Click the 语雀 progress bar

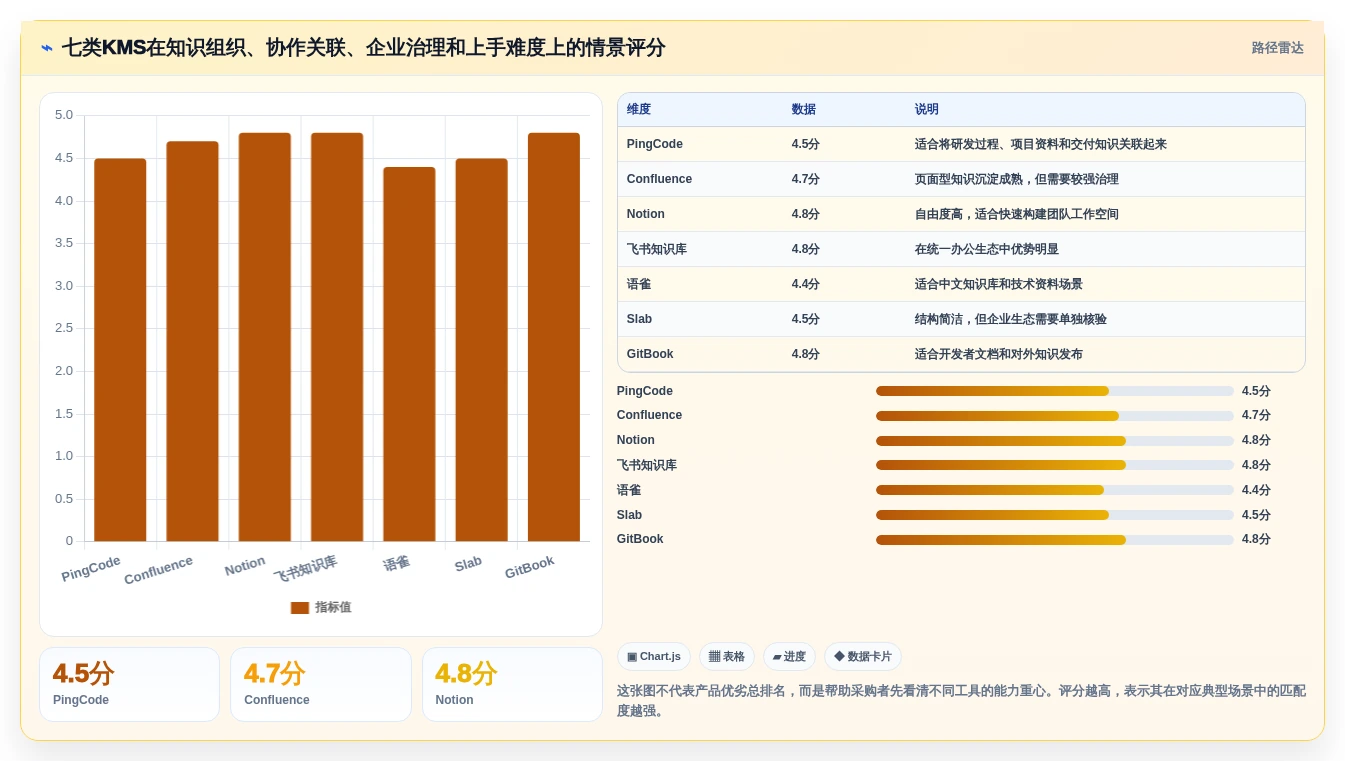pyautogui.click(x=1055, y=490)
